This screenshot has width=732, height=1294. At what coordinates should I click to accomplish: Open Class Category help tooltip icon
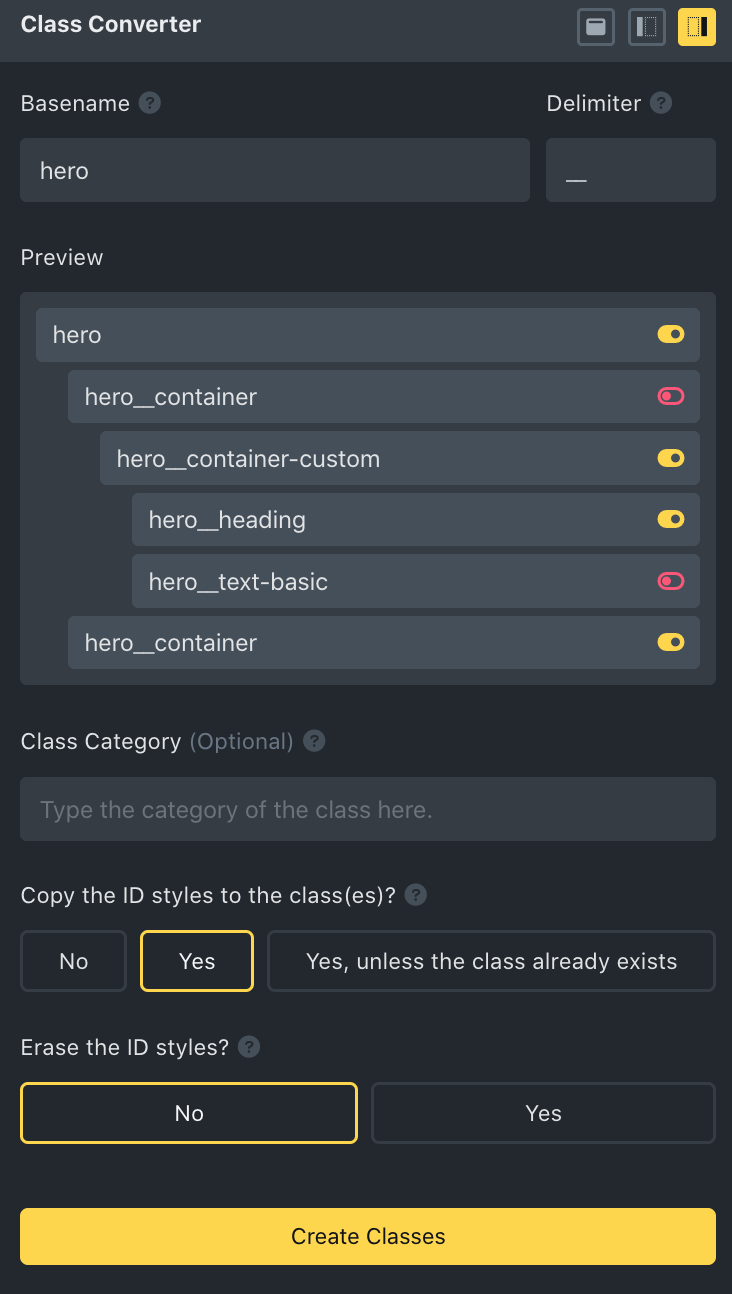[x=315, y=741]
